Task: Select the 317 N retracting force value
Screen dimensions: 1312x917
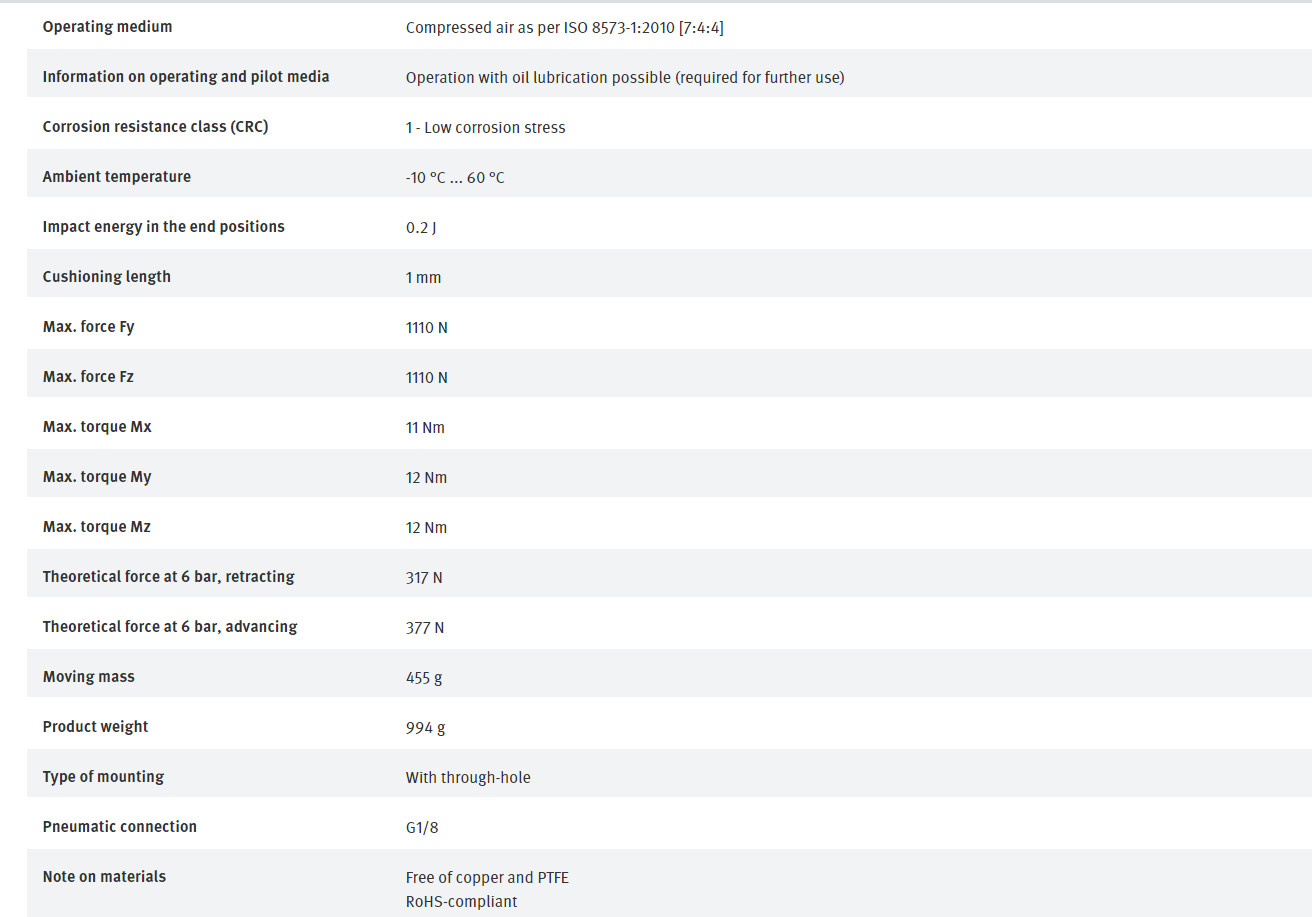Action: (x=424, y=578)
